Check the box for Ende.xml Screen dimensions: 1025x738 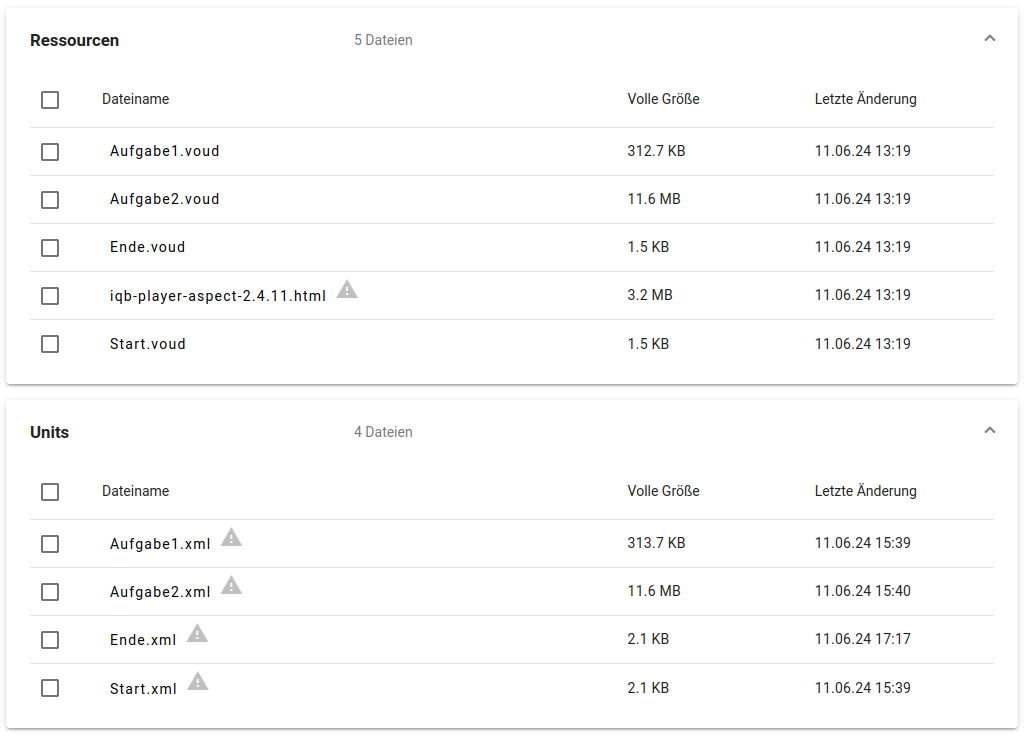pos(50,640)
